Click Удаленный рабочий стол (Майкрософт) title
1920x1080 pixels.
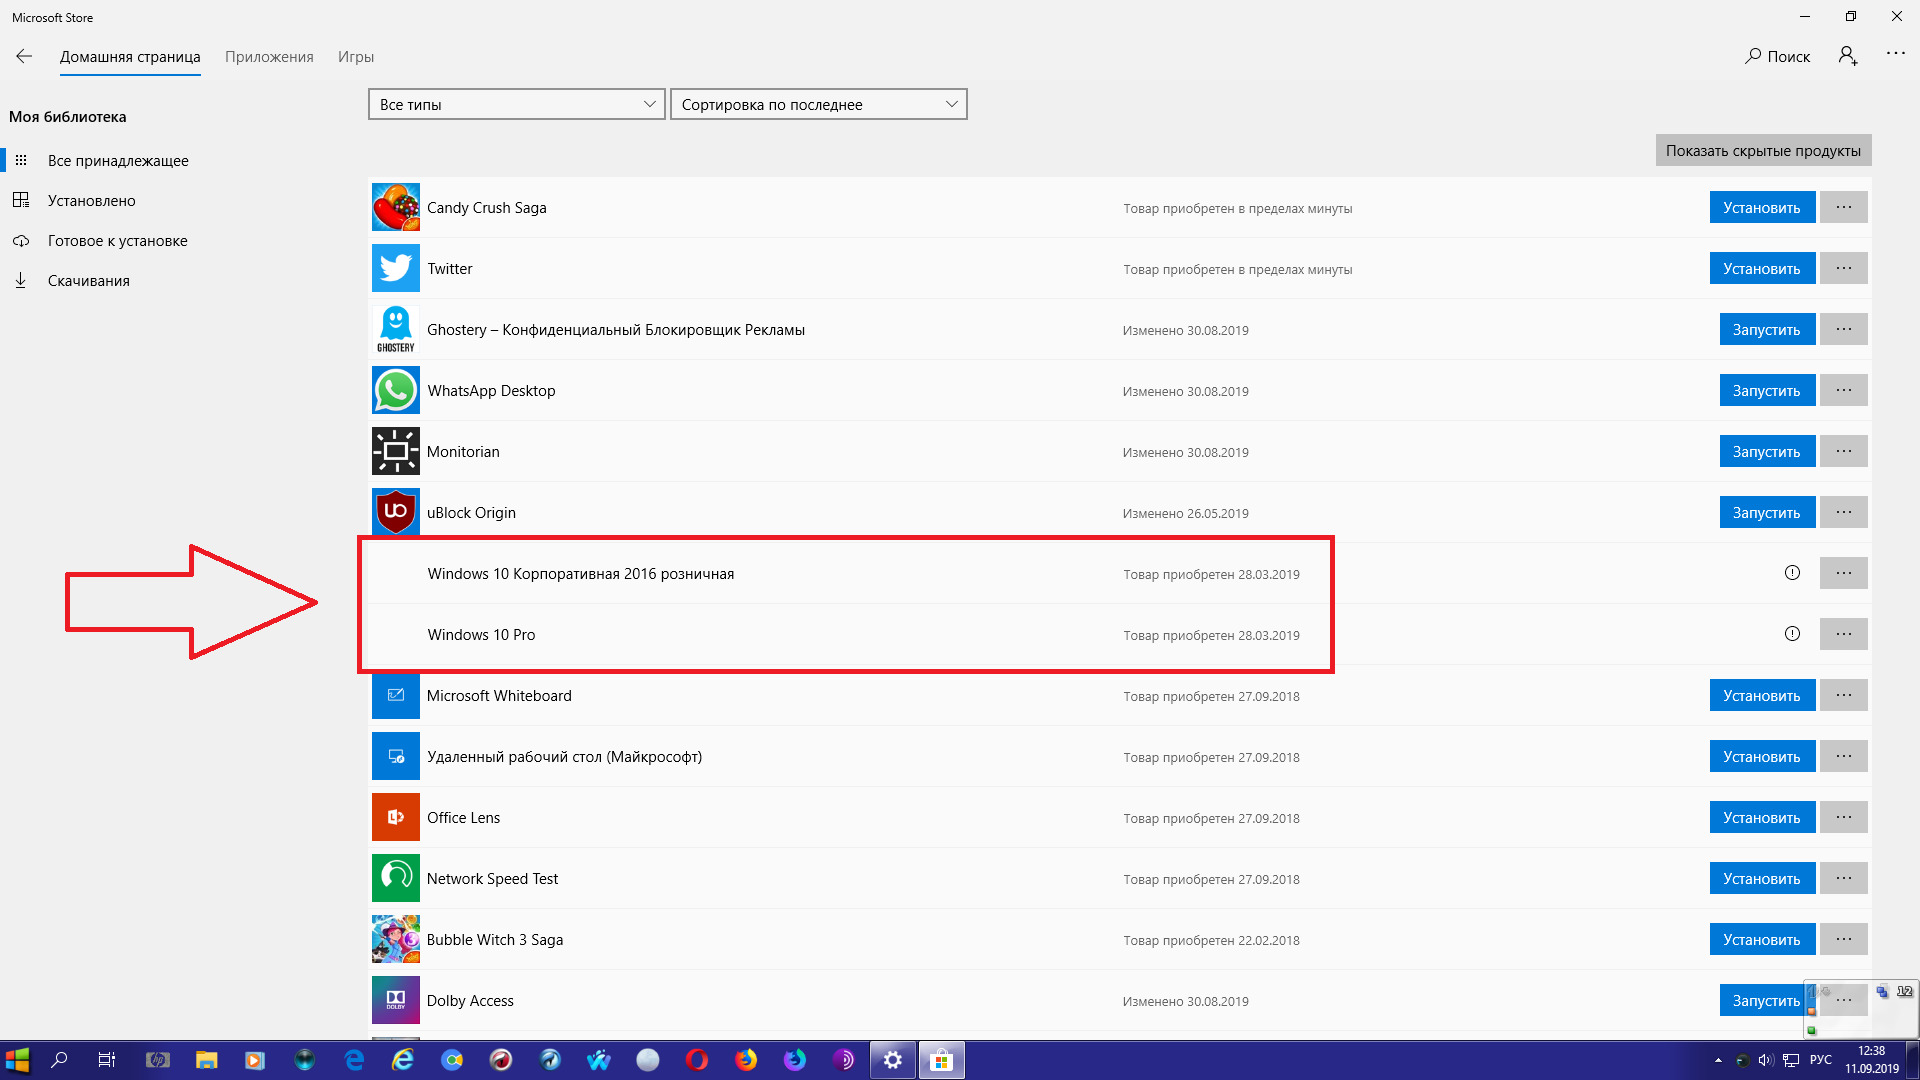pyautogui.click(x=564, y=757)
